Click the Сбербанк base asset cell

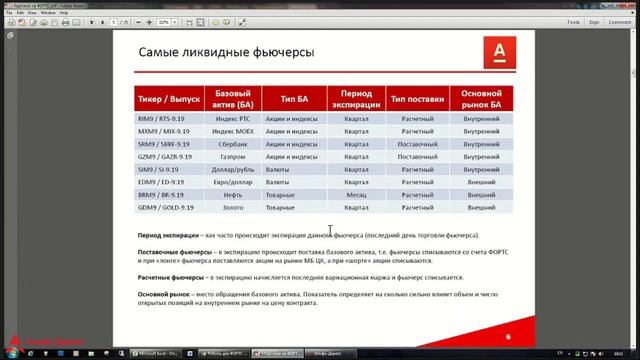[x=233, y=144]
